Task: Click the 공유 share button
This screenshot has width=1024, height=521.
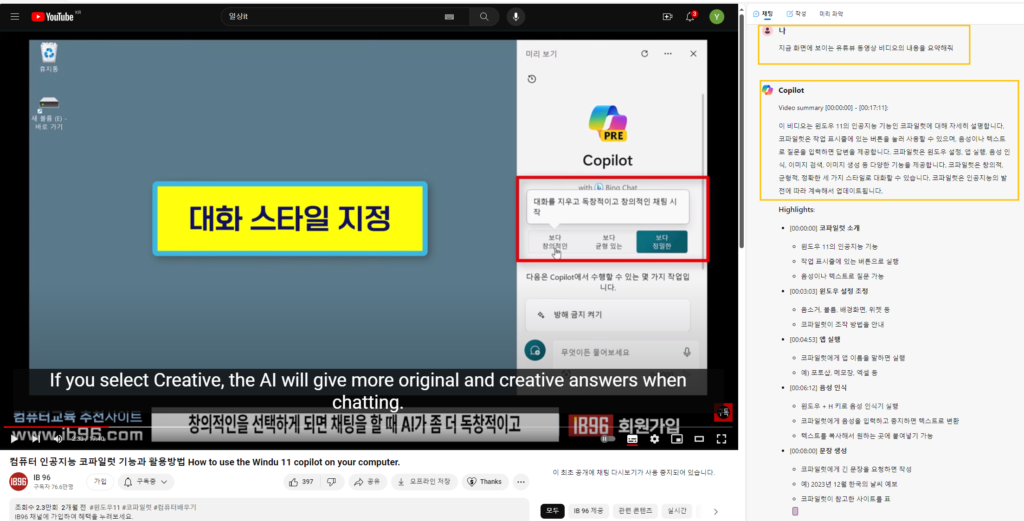Action: pos(367,482)
